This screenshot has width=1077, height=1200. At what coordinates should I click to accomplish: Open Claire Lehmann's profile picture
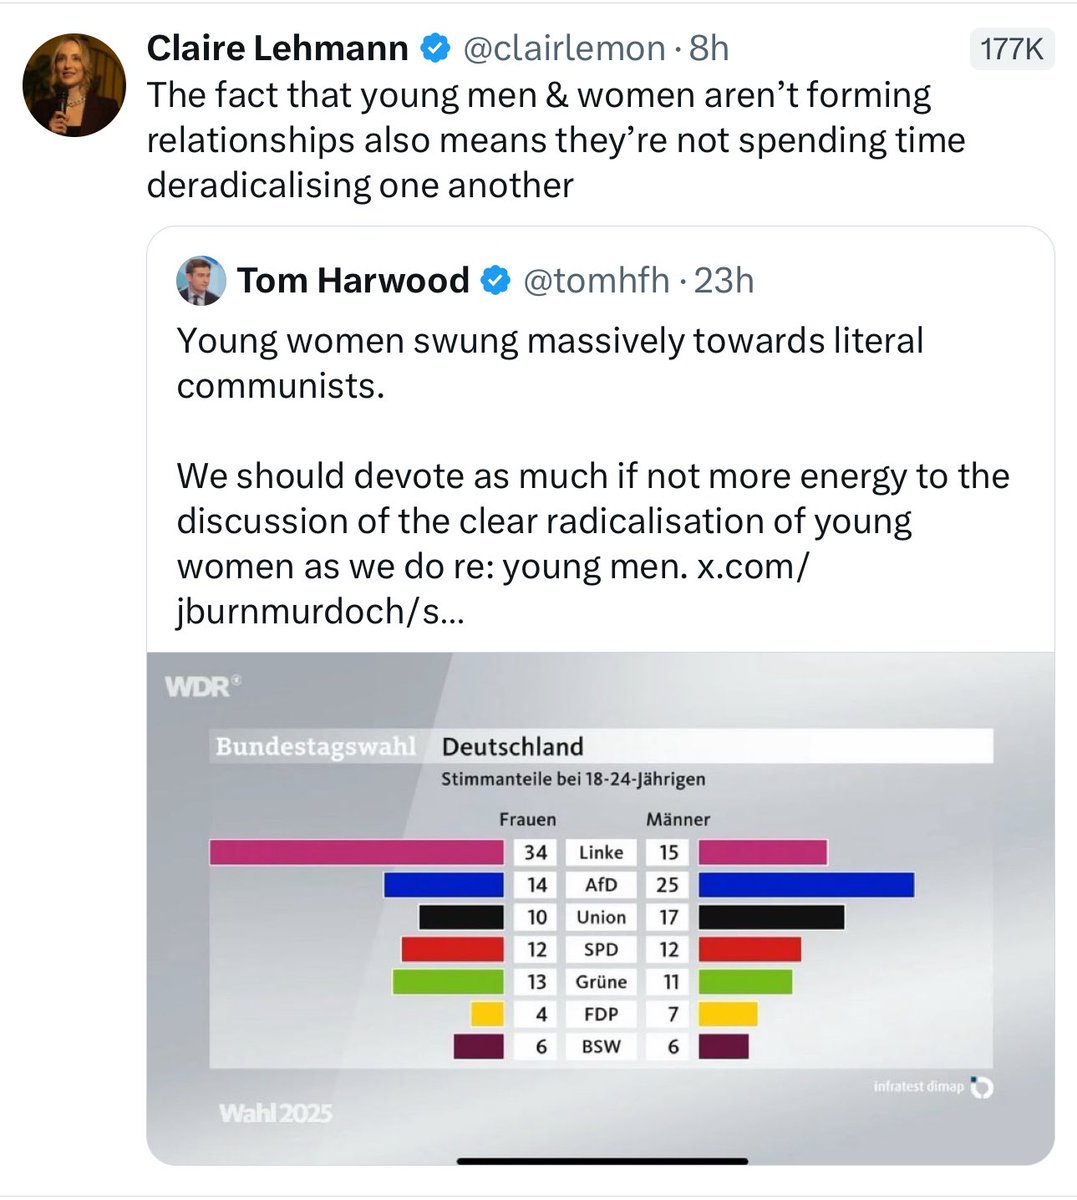click(x=74, y=85)
